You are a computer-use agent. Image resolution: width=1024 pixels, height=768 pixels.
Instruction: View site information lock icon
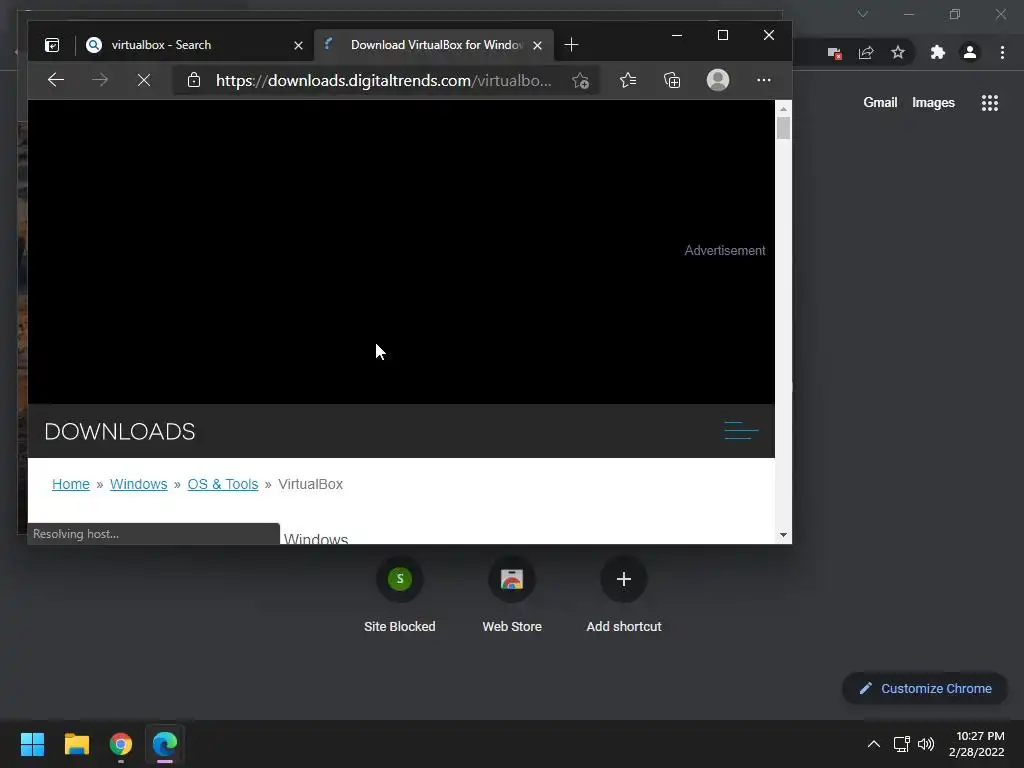point(193,80)
